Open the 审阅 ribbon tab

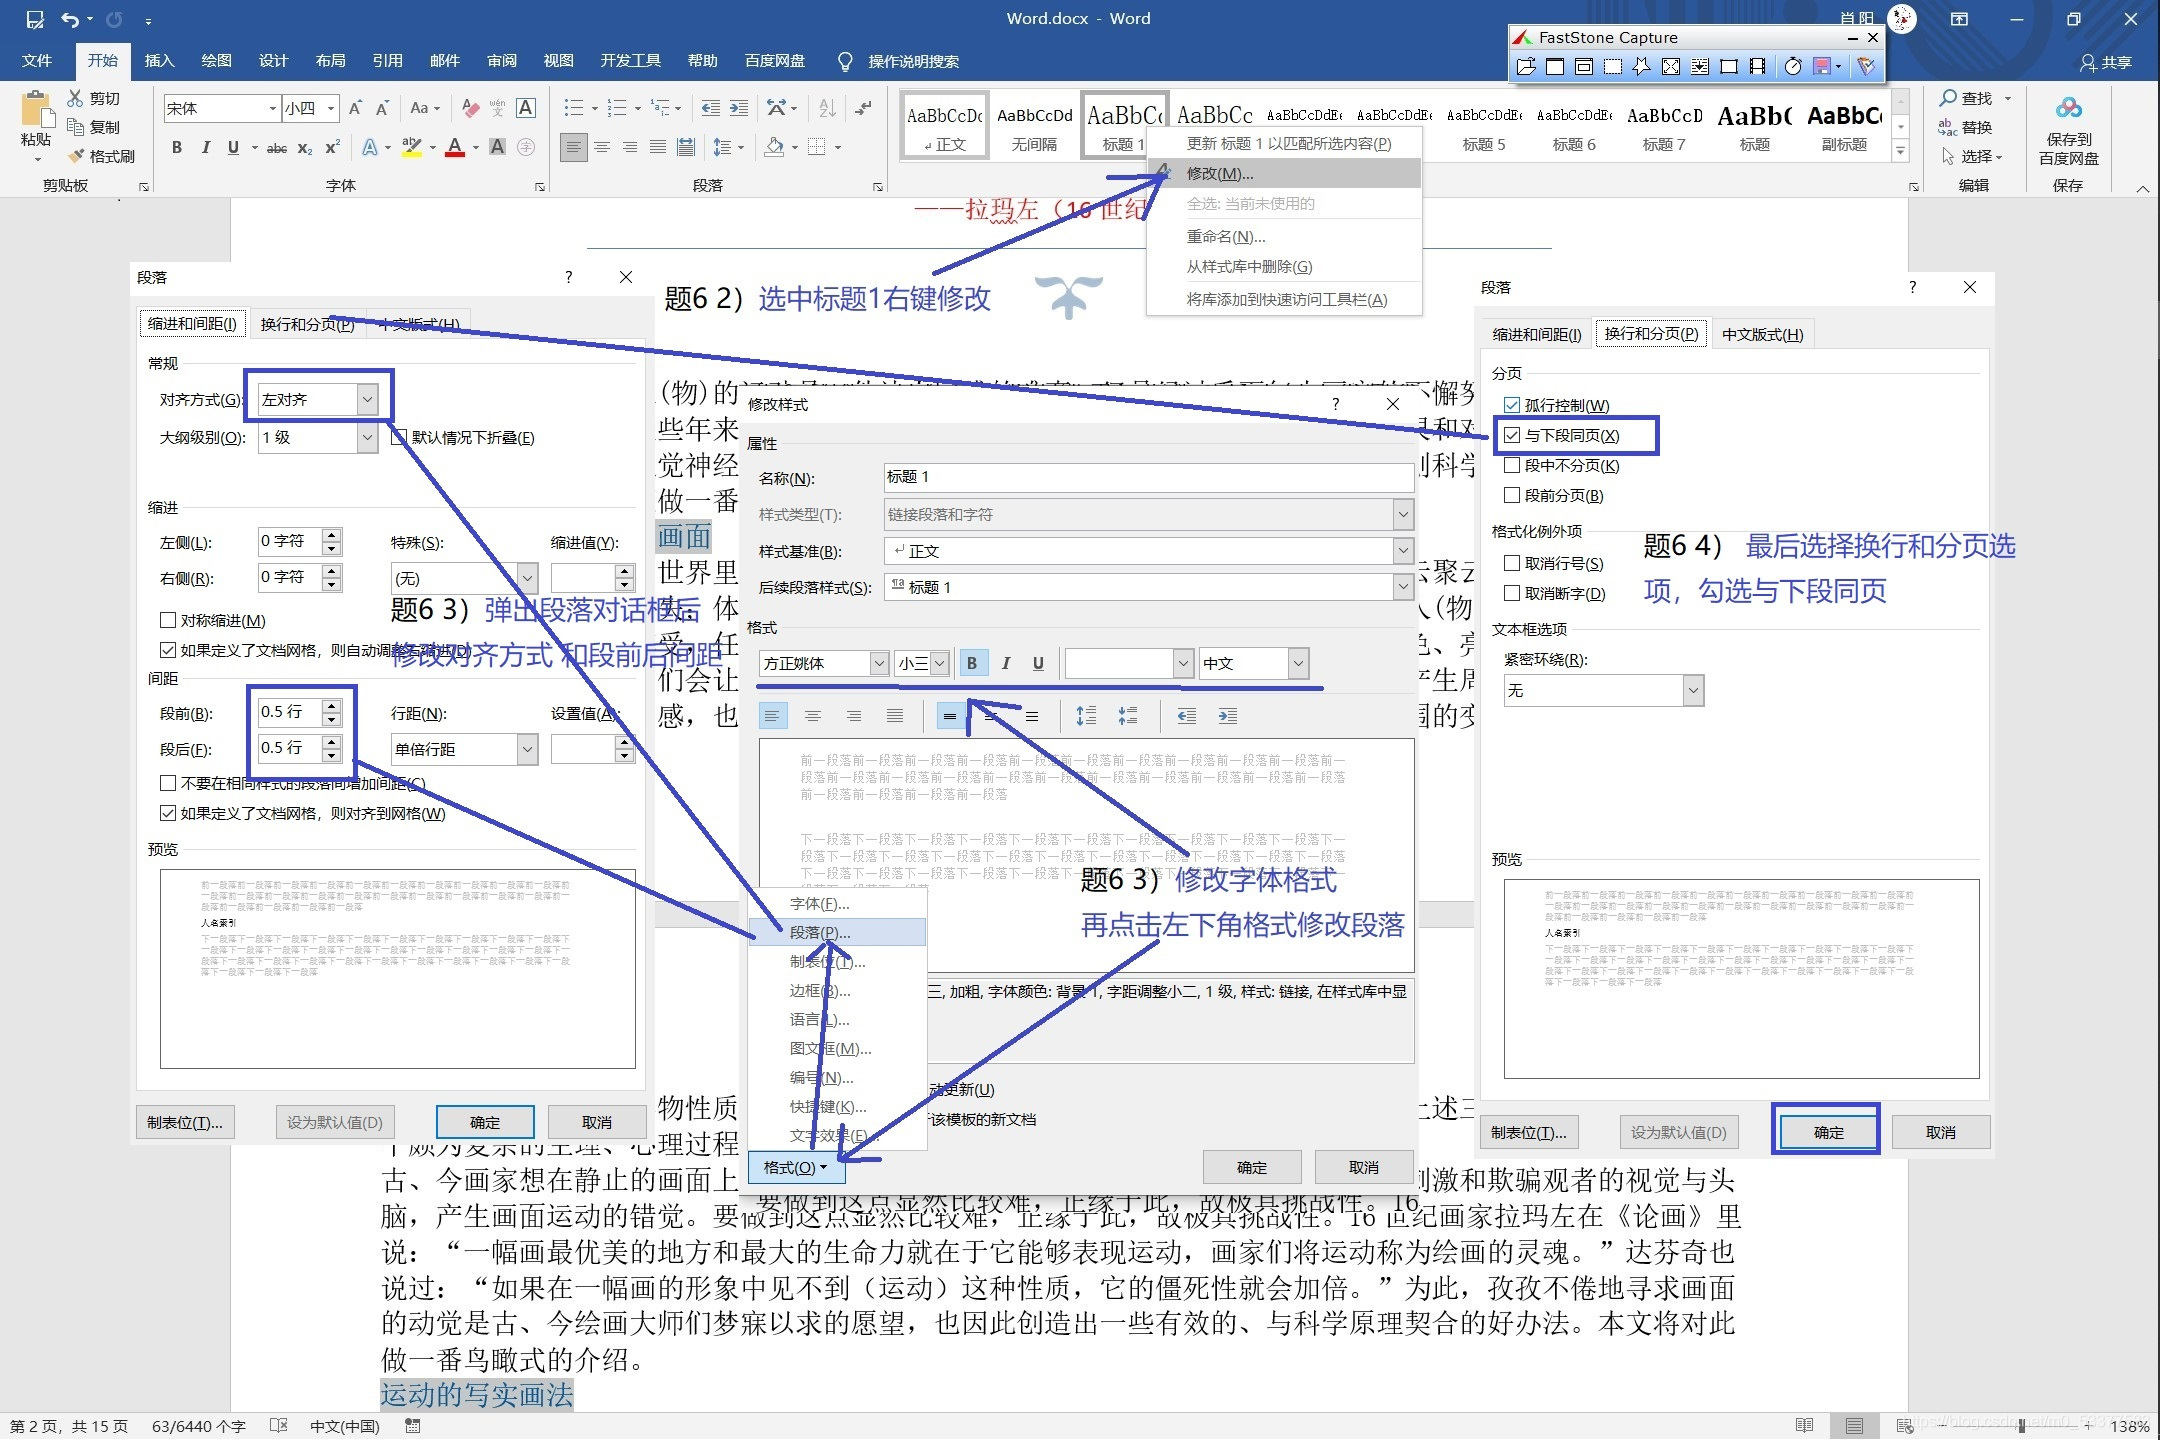click(x=501, y=61)
